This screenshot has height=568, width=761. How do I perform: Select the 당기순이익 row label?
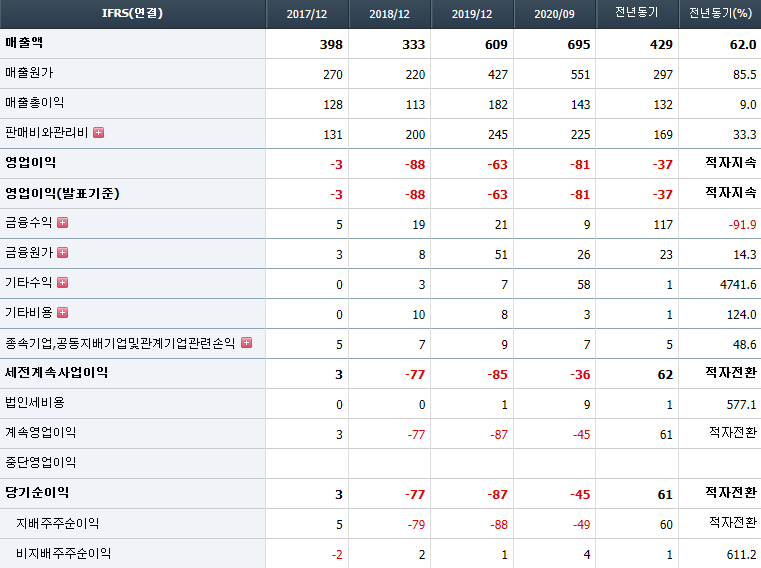(37, 493)
